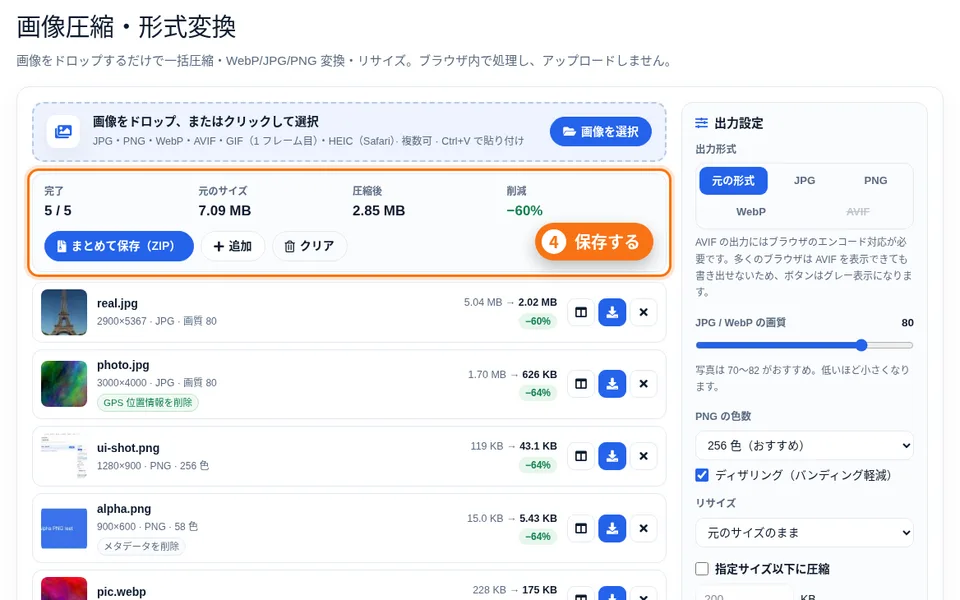Download the compressed alpha.png
Viewport: 960px width, 600px height.
coord(612,528)
